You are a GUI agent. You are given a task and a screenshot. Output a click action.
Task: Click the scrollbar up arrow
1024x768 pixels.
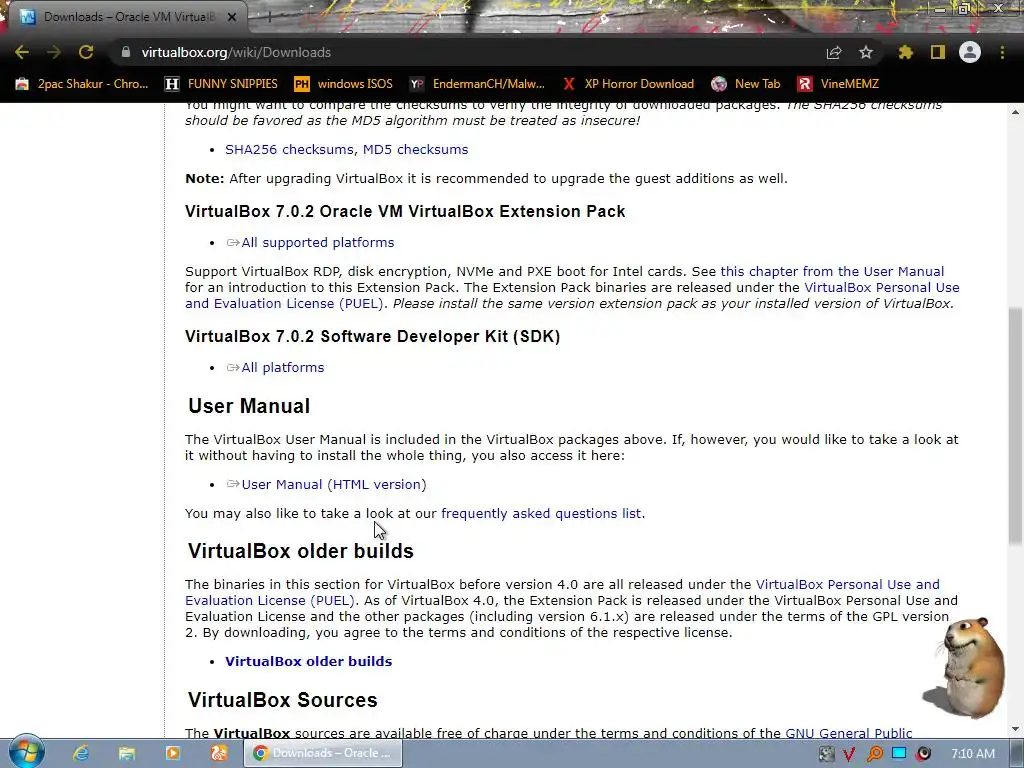[1015, 112]
